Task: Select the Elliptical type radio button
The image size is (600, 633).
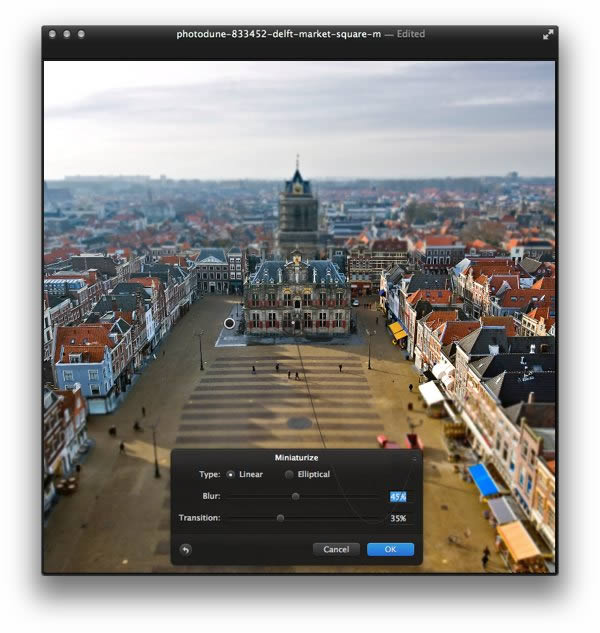Action: click(x=289, y=475)
